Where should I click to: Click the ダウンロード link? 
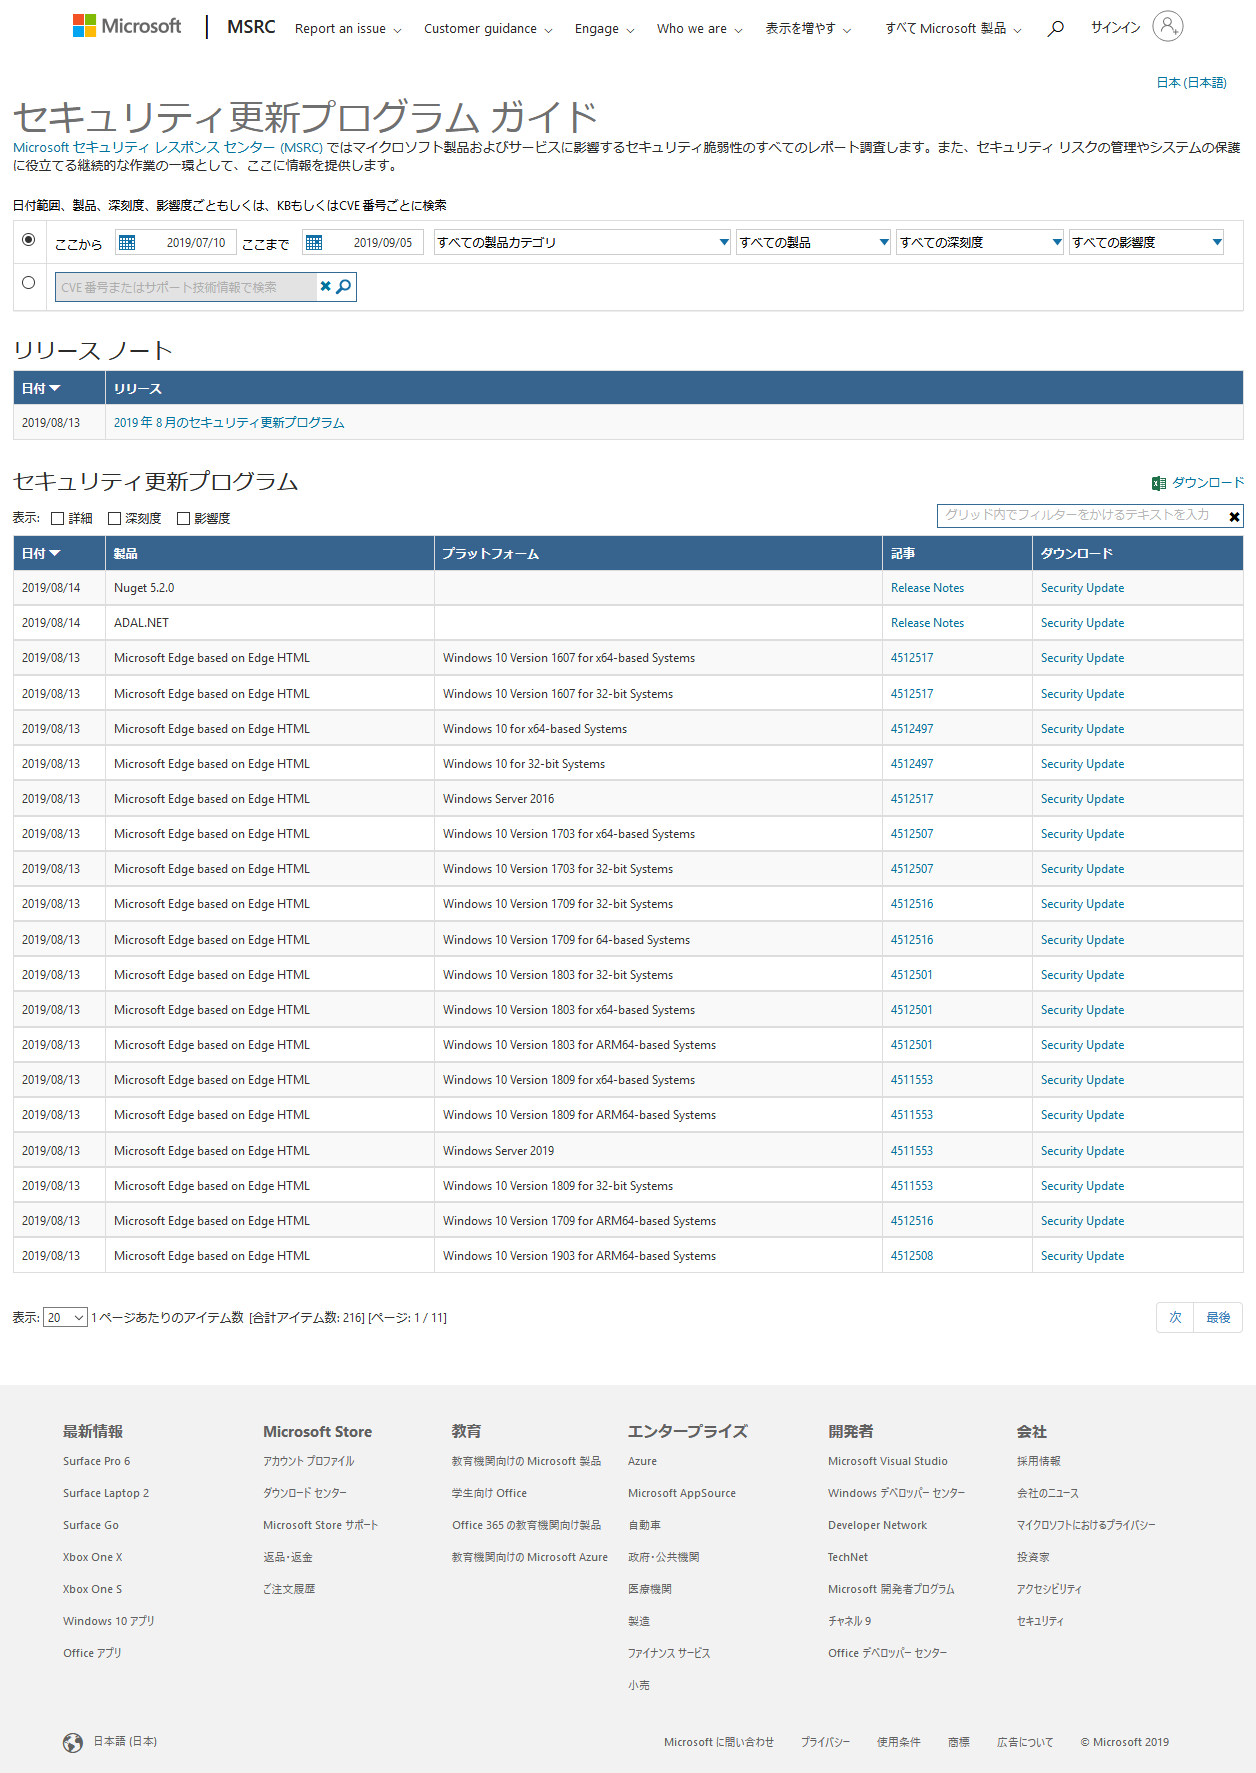(1208, 483)
